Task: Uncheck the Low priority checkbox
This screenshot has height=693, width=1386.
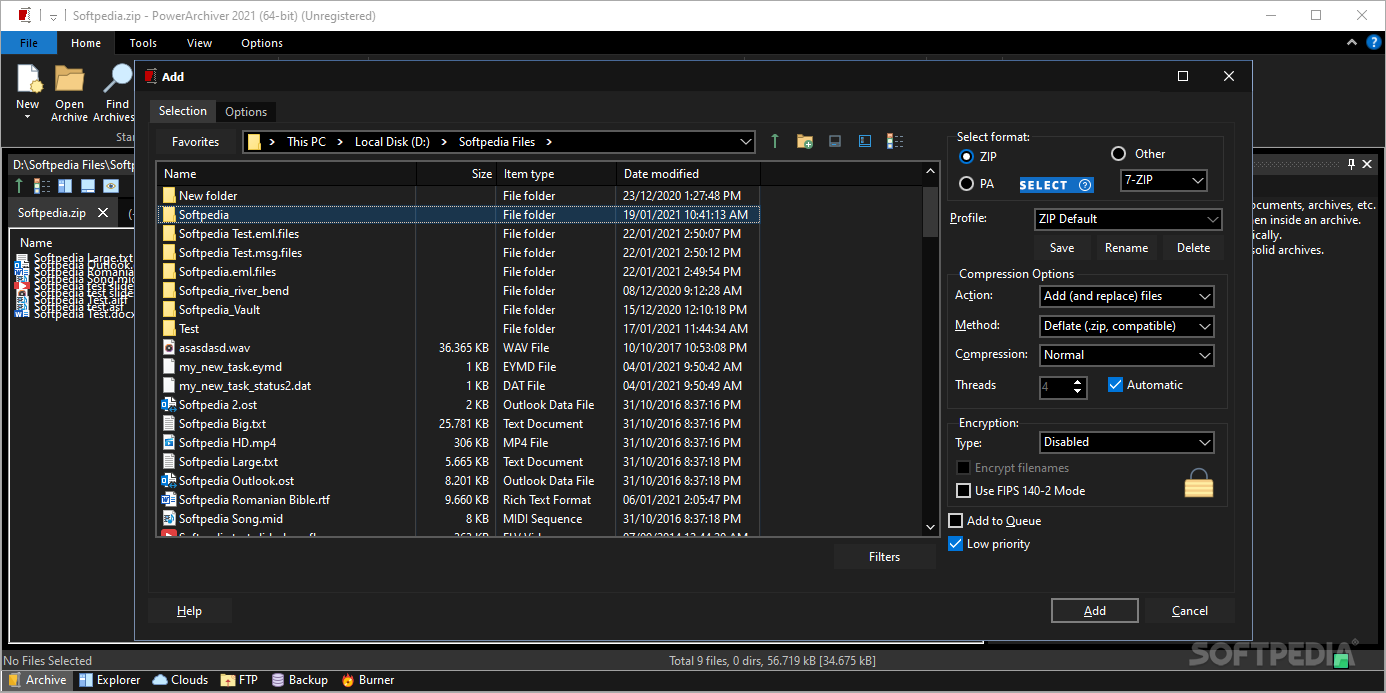Action: [x=956, y=544]
